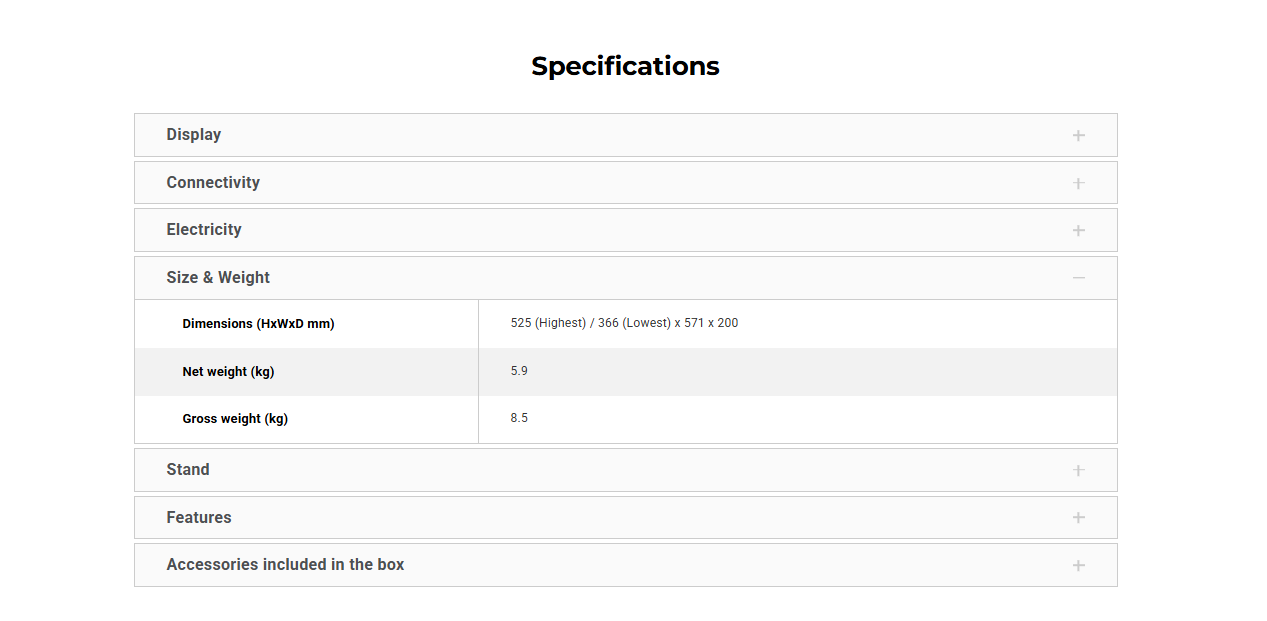This screenshot has height=621, width=1267.
Task: Click the Gross weight (kg) label
Action: coord(235,419)
